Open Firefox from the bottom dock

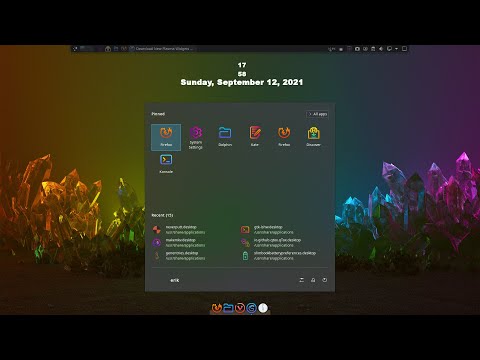click(x=217, y=308)
